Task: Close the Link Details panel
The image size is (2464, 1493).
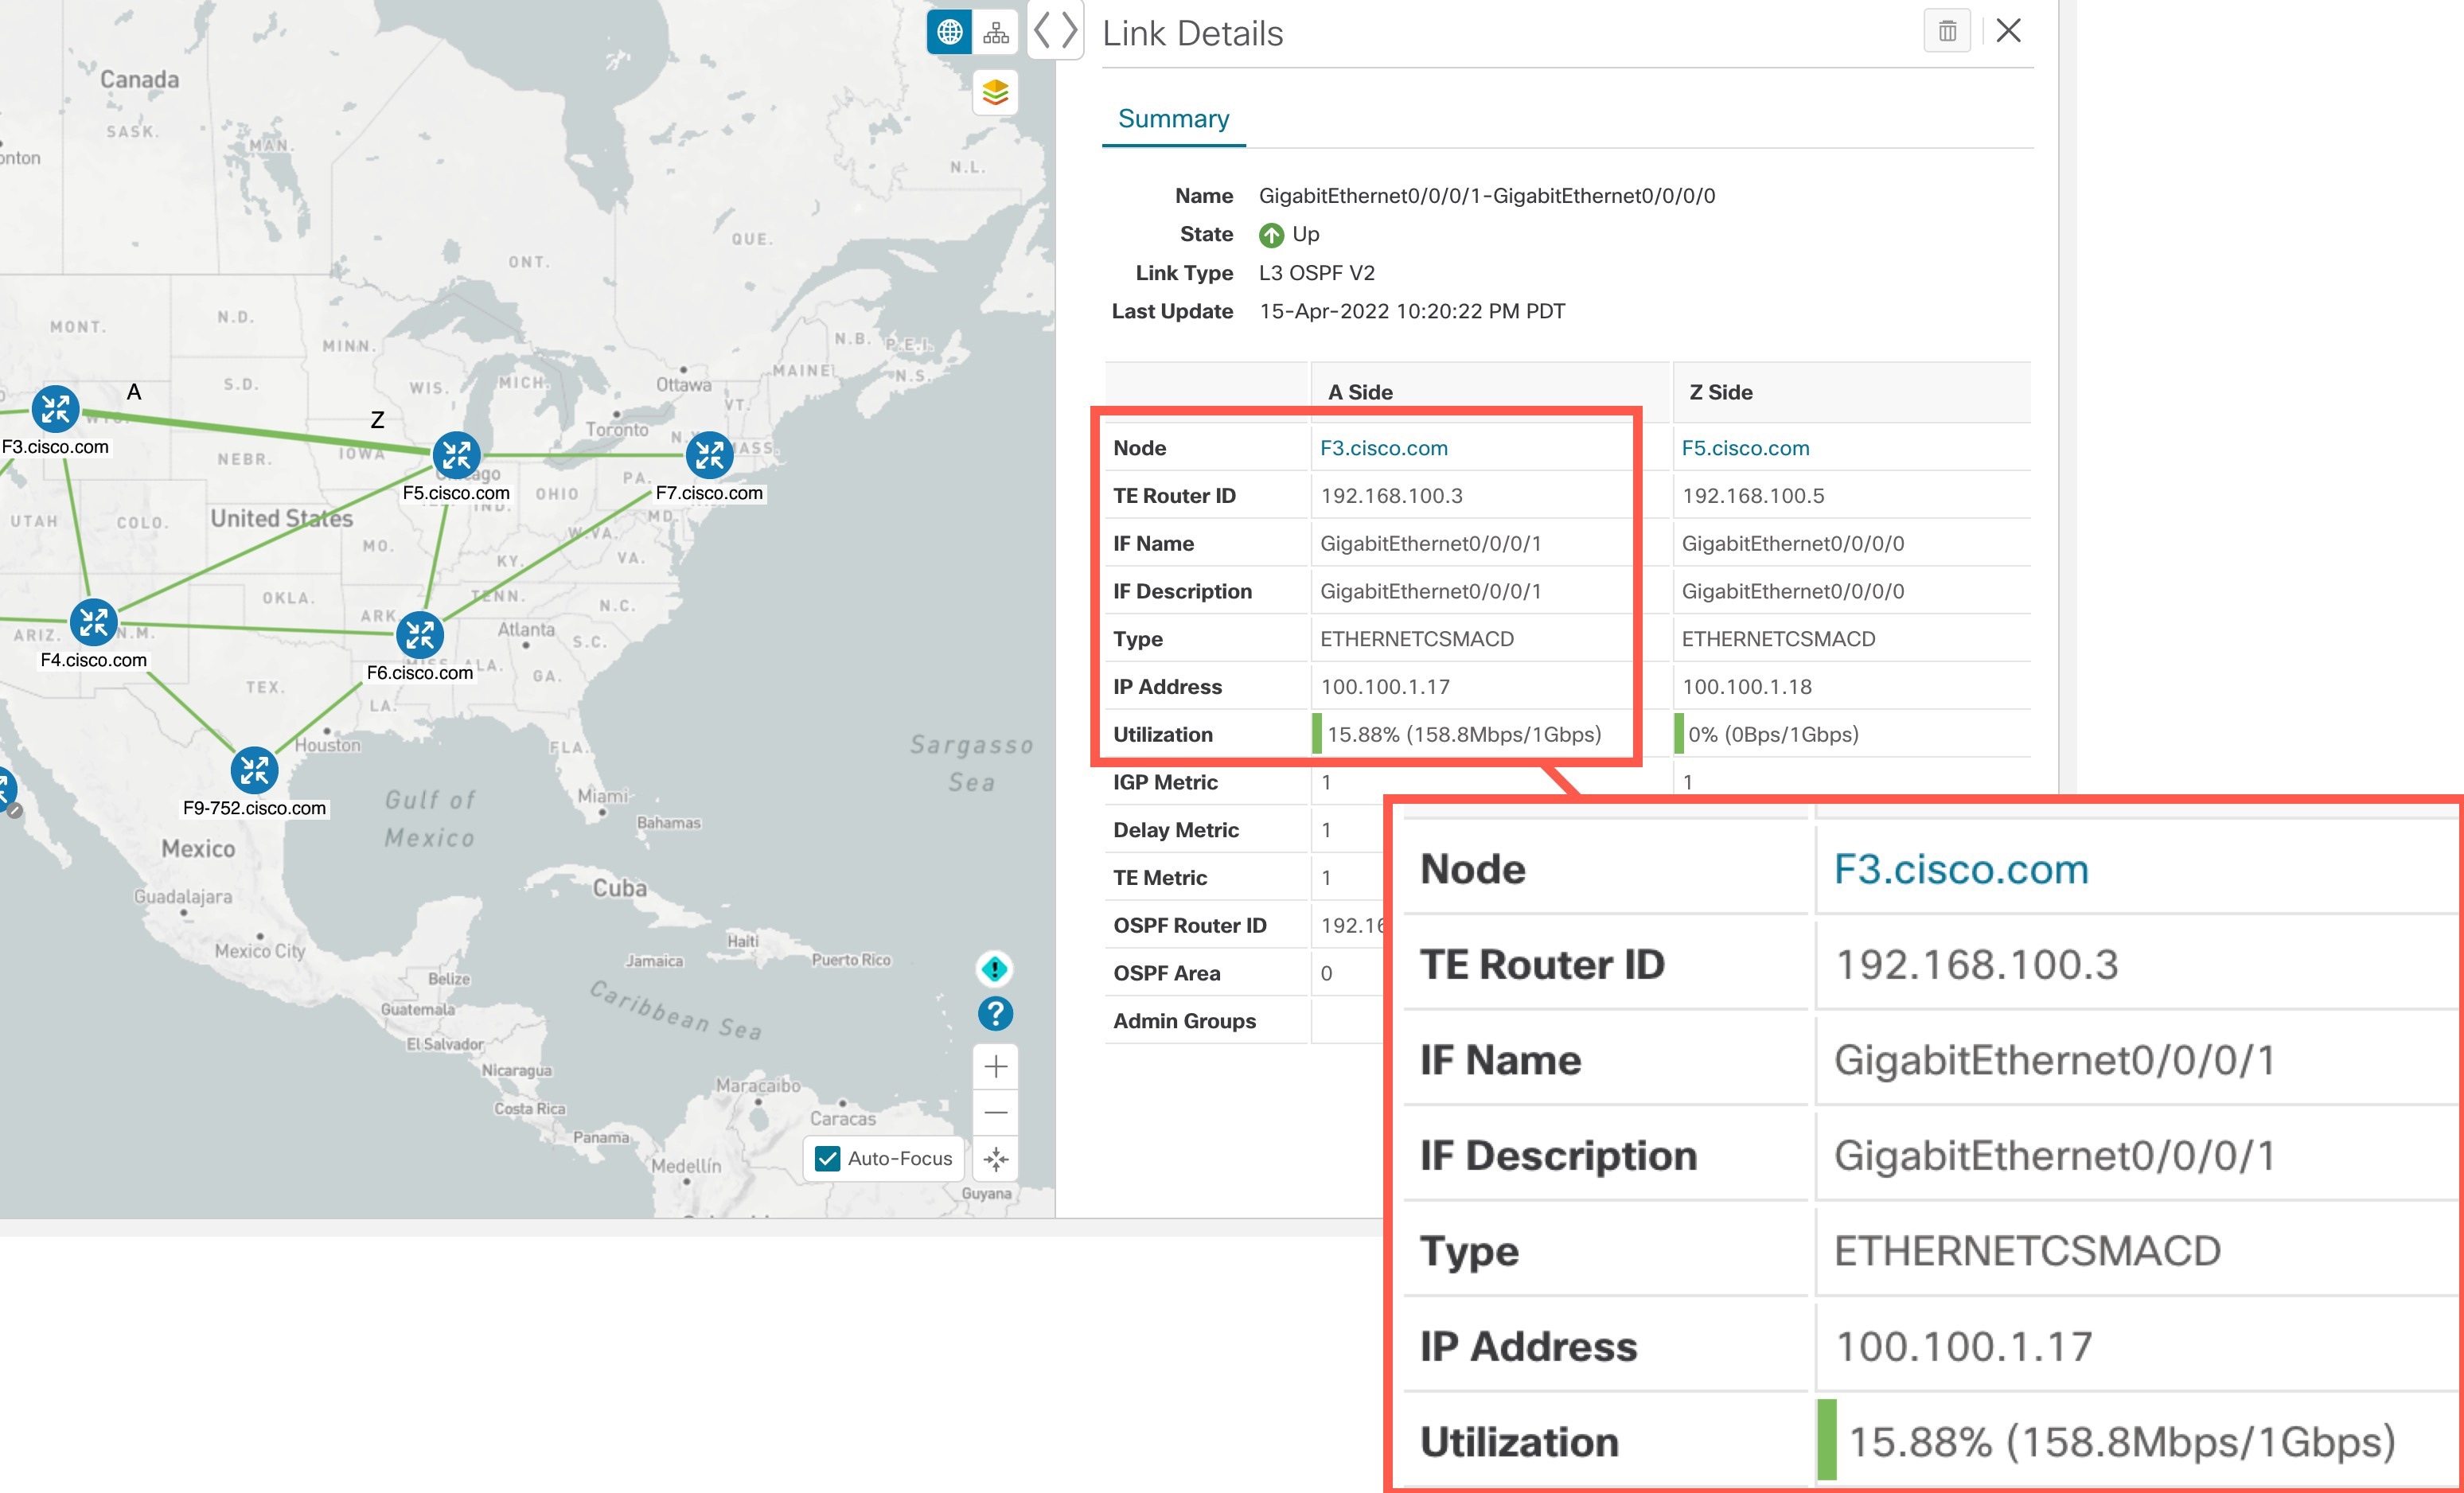Action: click(2005, 30)
